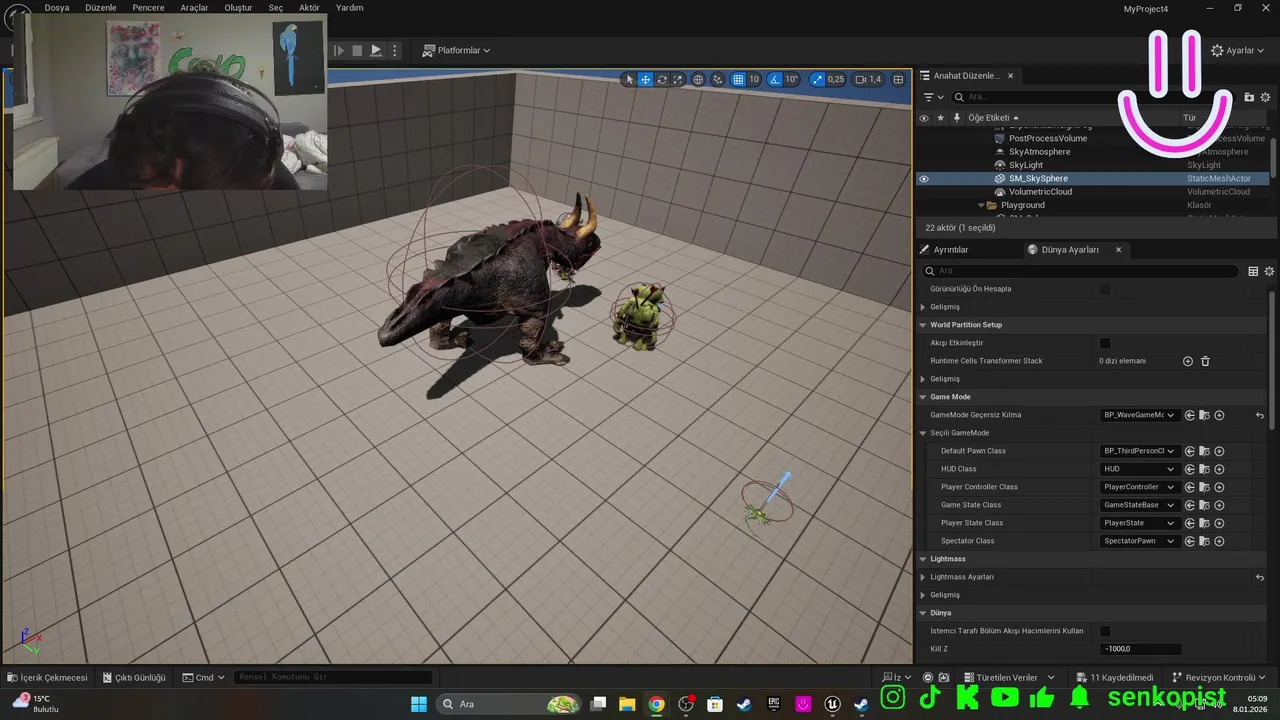Expand Lightmass Ayarları row
The image size is (1280, 720).
tap(922, 577)
